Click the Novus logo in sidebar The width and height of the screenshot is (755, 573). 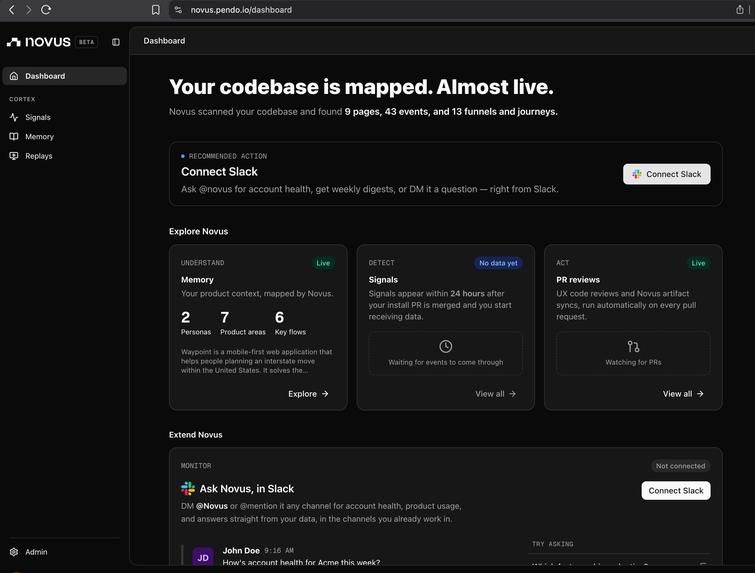tap(39, 42)
